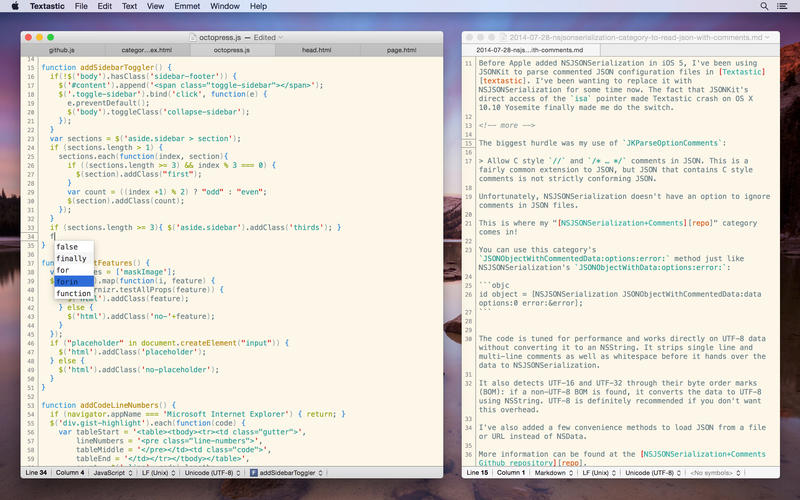
Task: Click 'var tableStart' on line 56
Action: tap(88, 432)
